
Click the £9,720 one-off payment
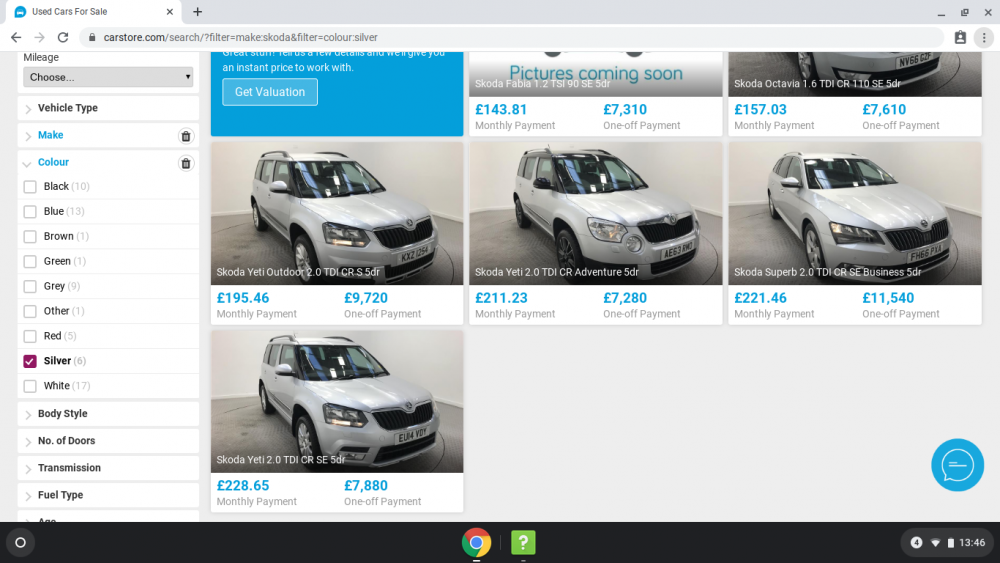(365, 298)
